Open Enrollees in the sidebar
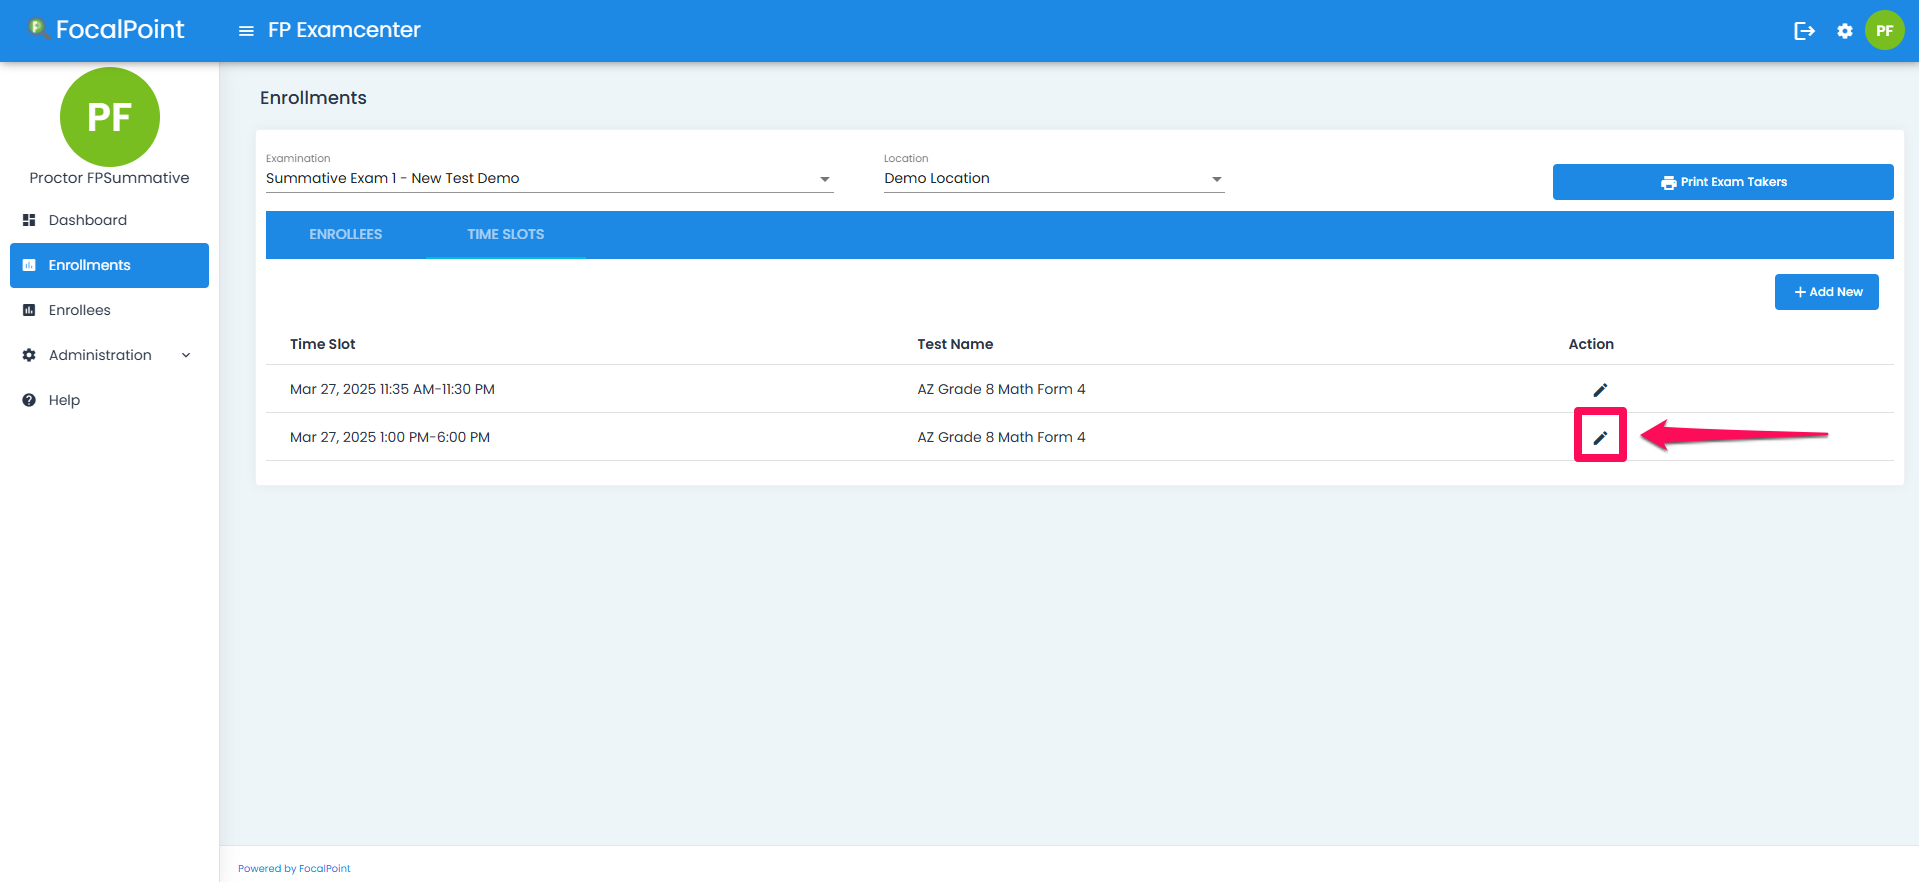 tap(80, 310)
